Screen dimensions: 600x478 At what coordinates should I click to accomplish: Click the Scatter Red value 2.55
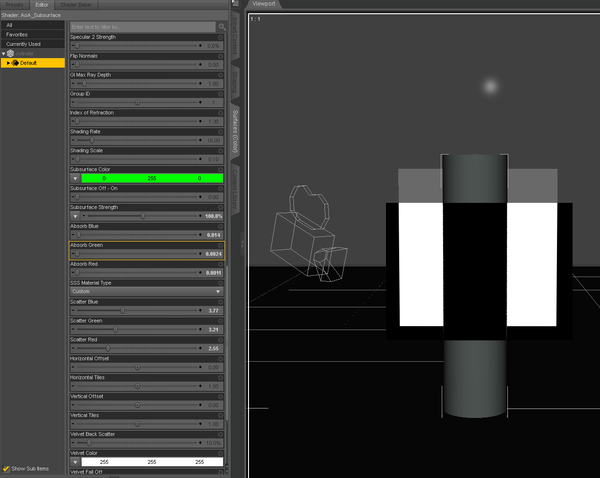click(x=214, y=349)
